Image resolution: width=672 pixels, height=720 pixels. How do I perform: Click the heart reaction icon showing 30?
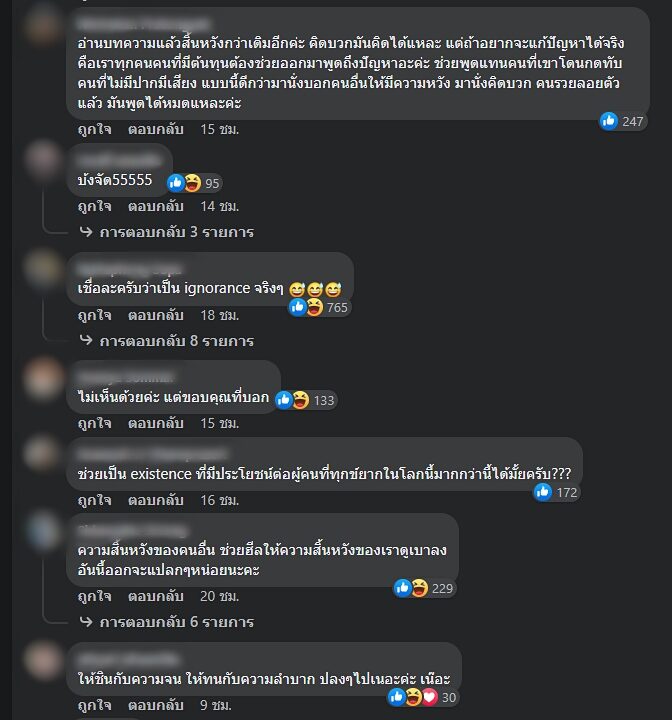click(429, 698)
